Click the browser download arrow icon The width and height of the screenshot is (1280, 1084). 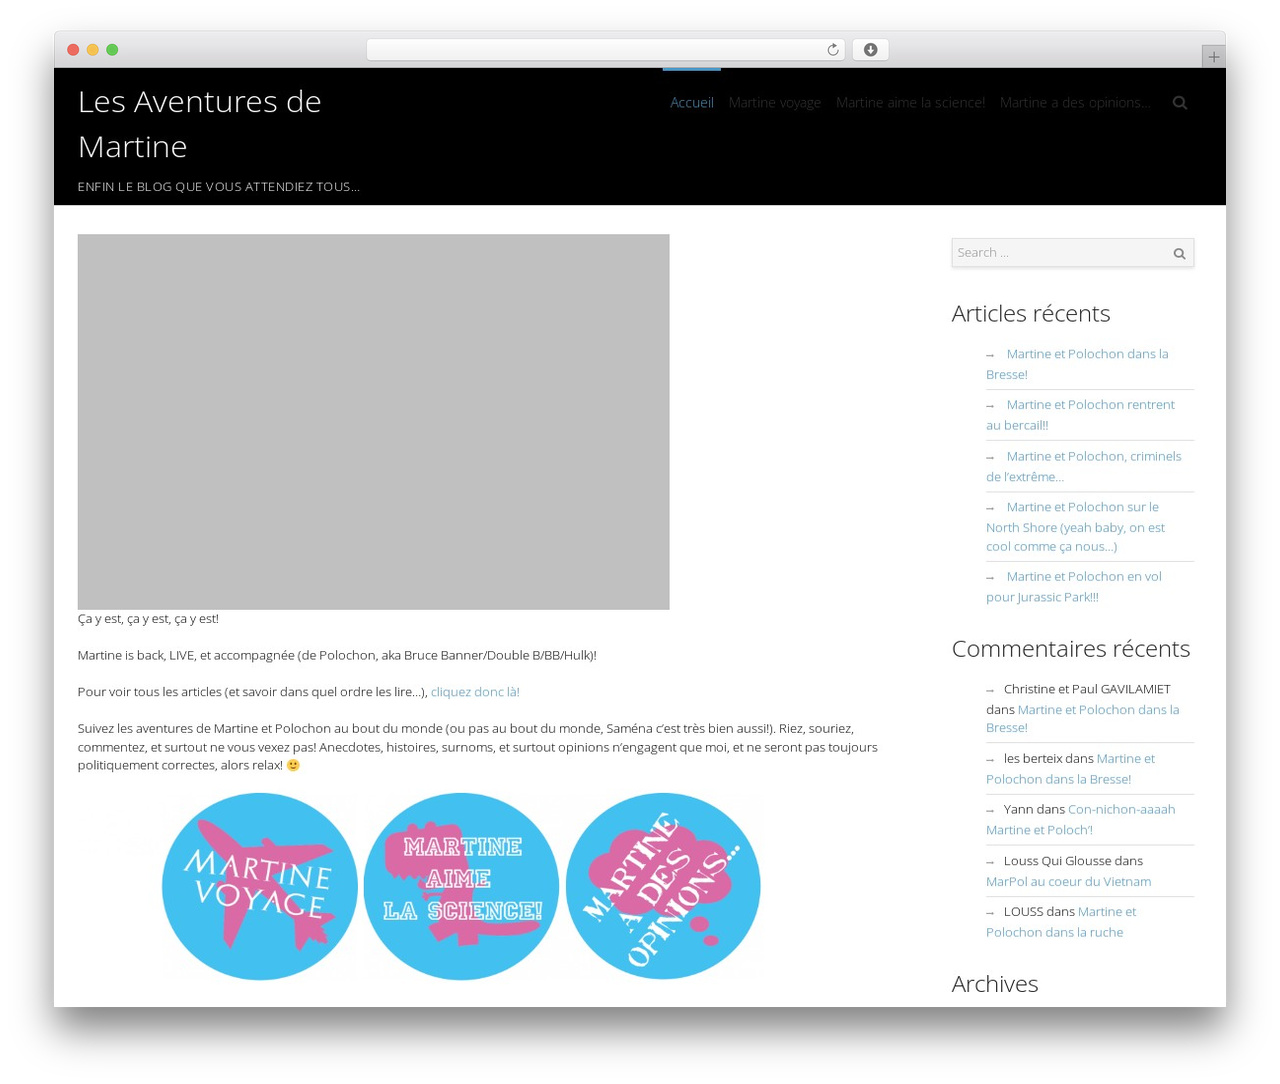point(870,50)
